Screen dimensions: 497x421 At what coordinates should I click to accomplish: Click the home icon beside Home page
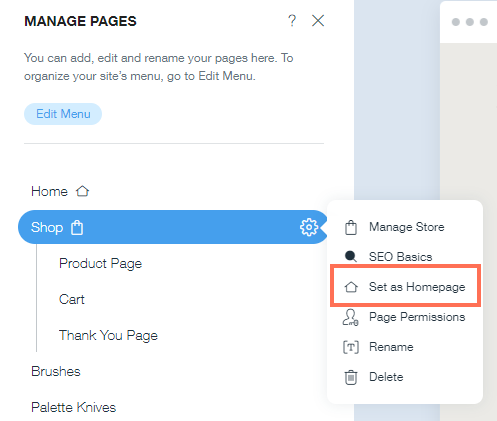tap(82, 191)
